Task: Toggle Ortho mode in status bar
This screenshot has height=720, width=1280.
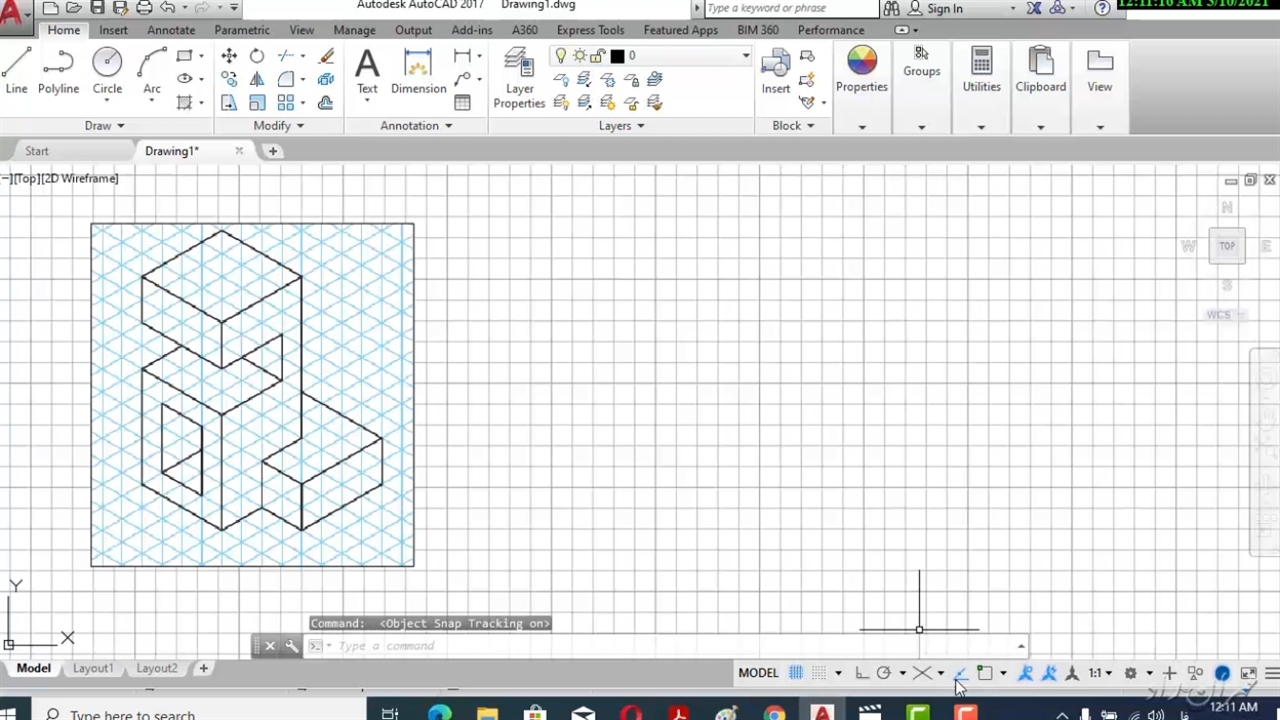Action: tap(861, 673)
